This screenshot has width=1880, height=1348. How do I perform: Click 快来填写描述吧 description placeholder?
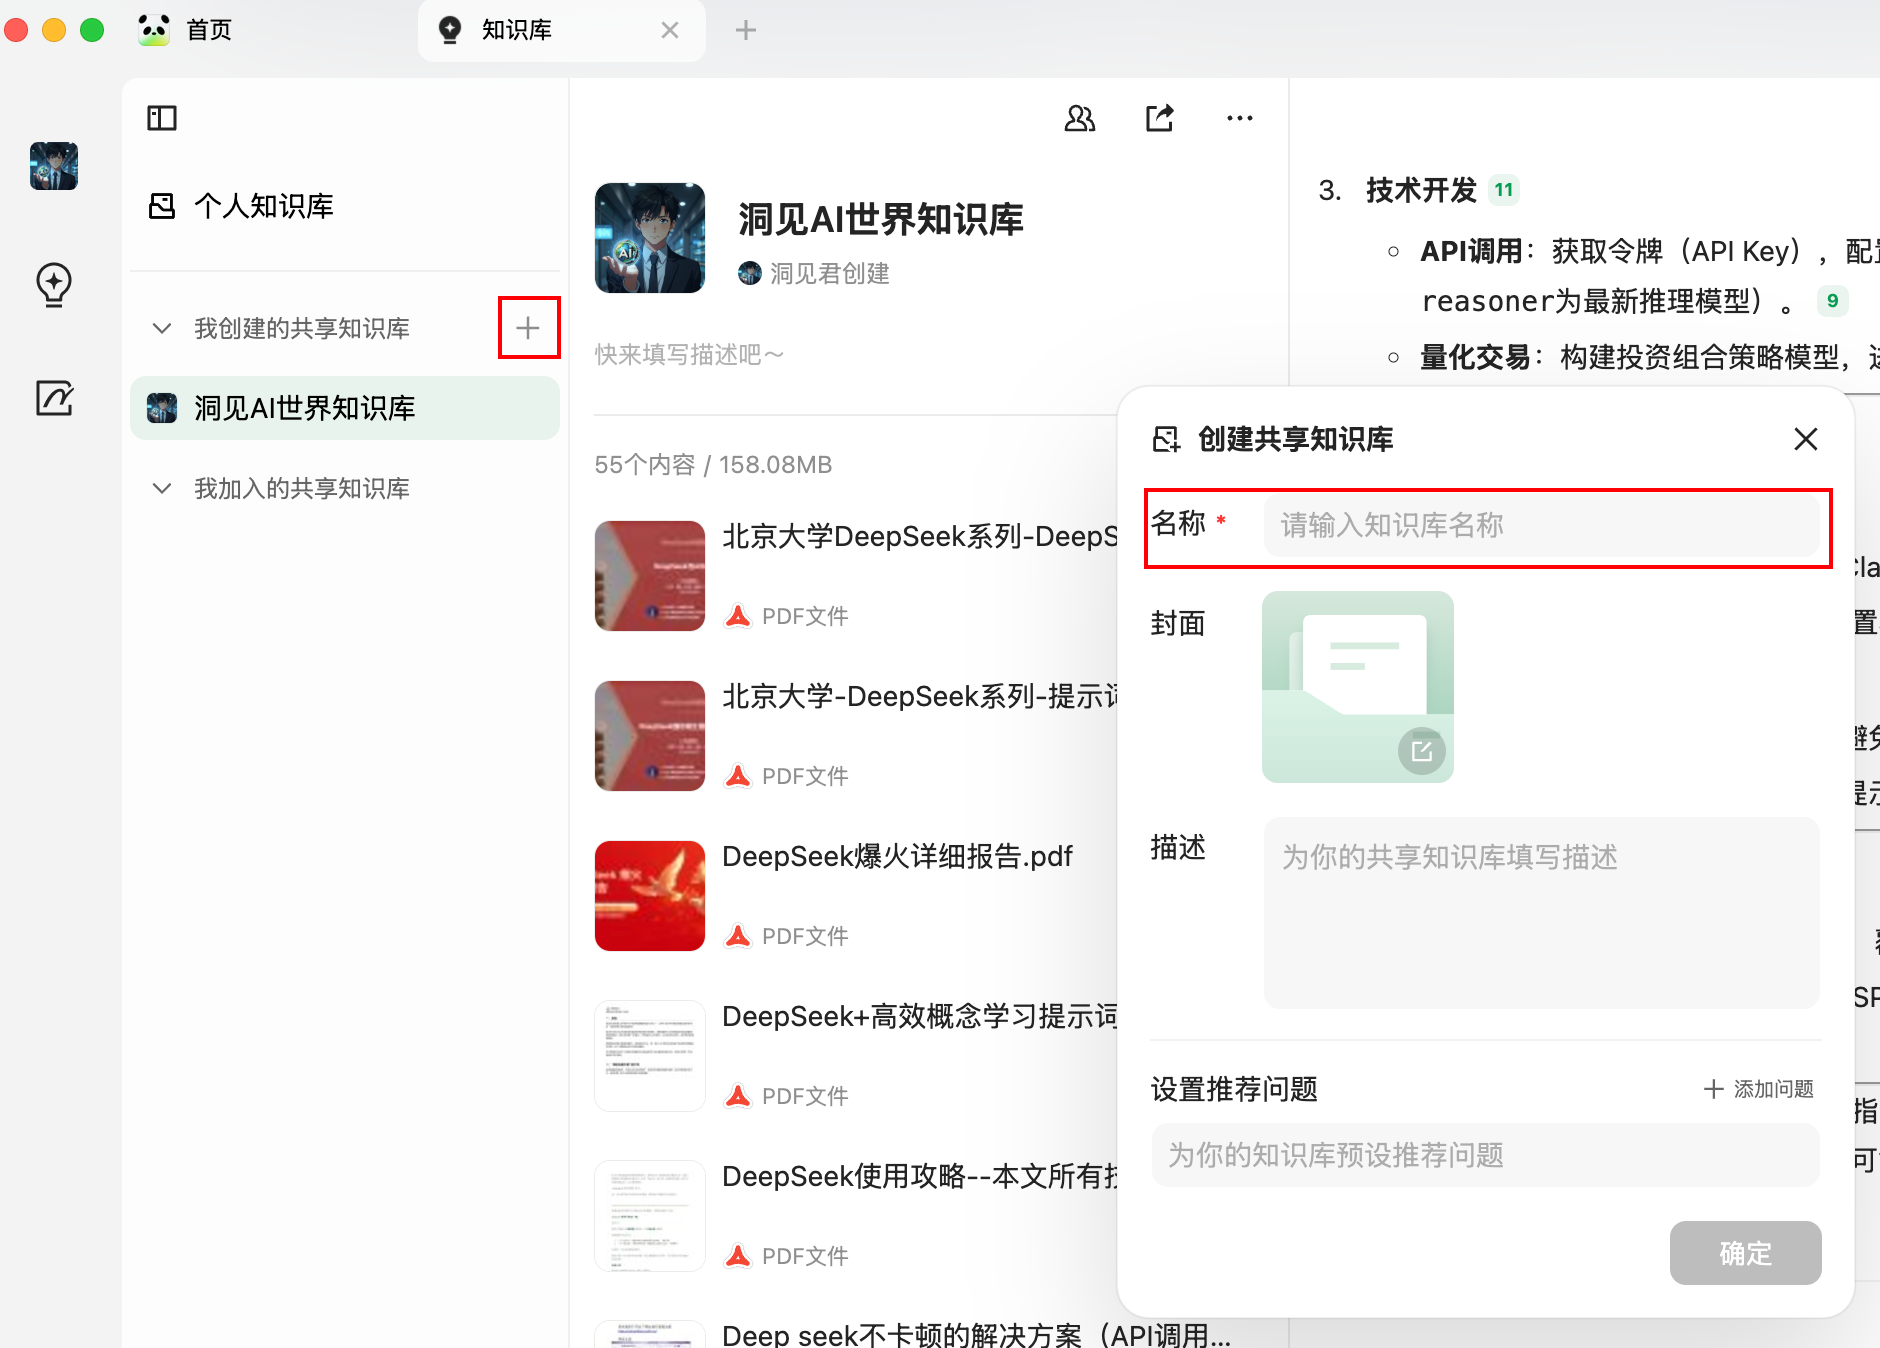[x=690, y=355]
